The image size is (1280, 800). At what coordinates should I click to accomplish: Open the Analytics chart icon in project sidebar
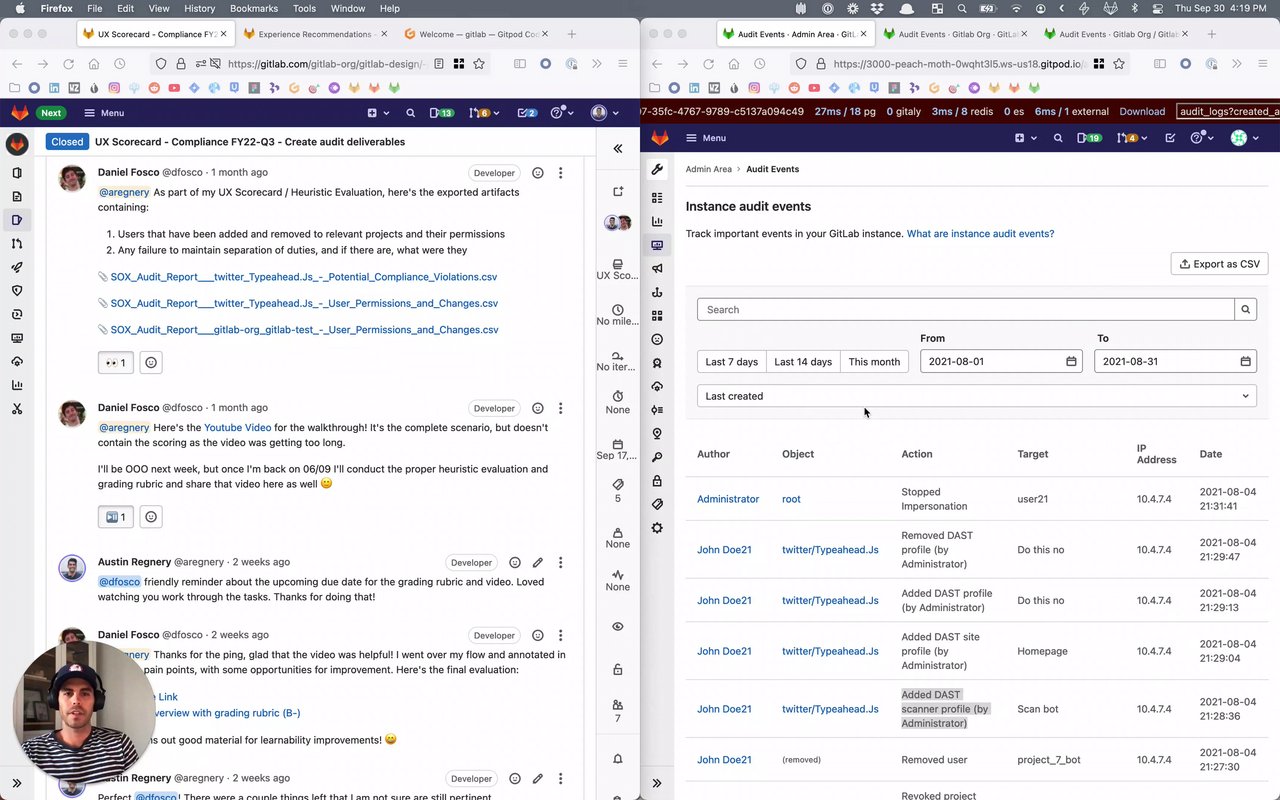17,385
